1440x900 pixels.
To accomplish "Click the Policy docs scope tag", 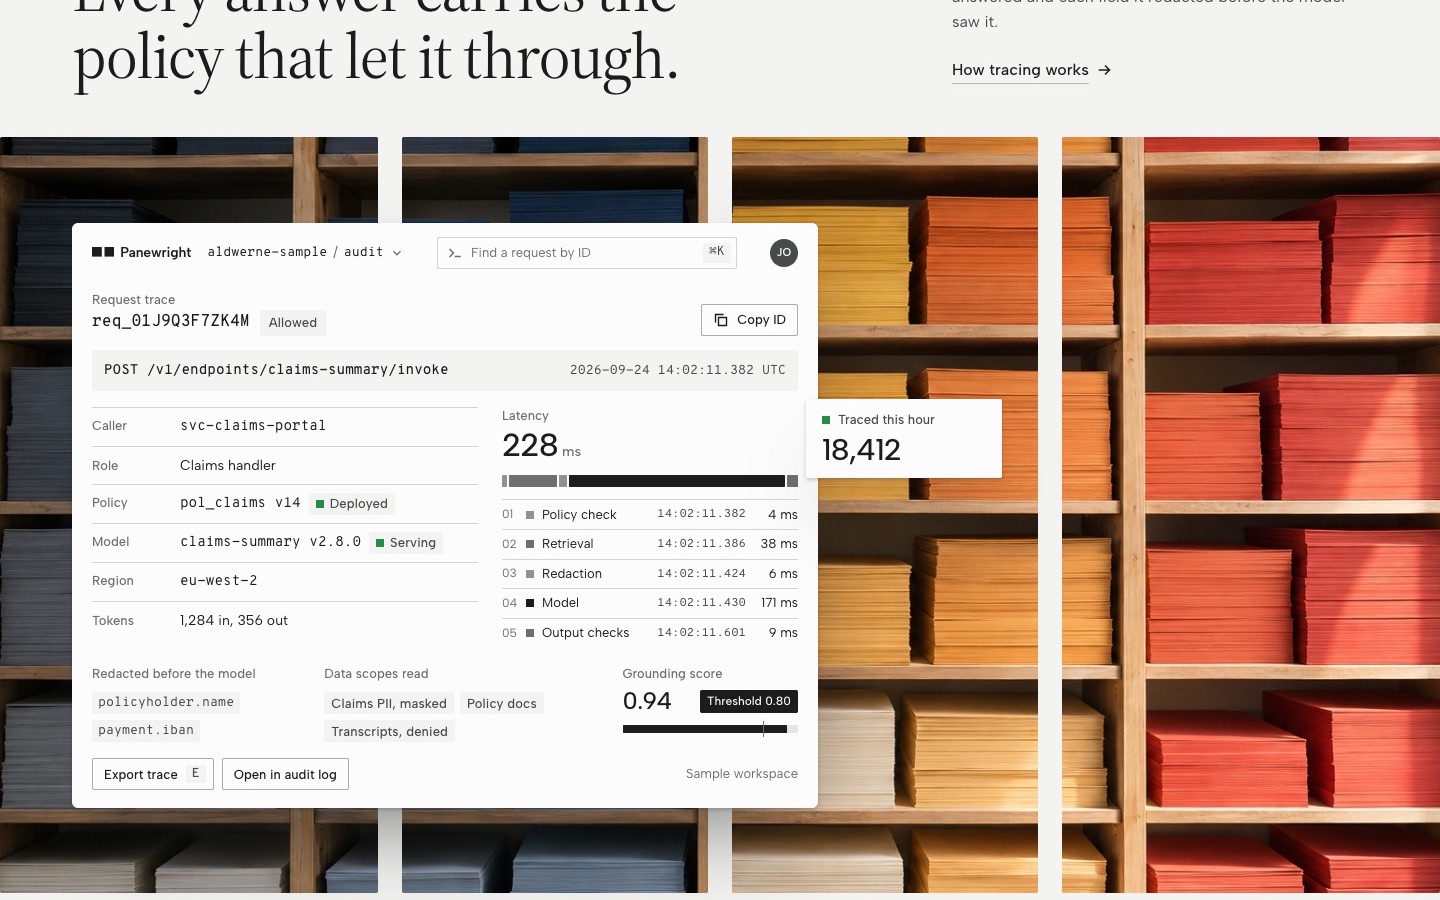I will [502, 703].
